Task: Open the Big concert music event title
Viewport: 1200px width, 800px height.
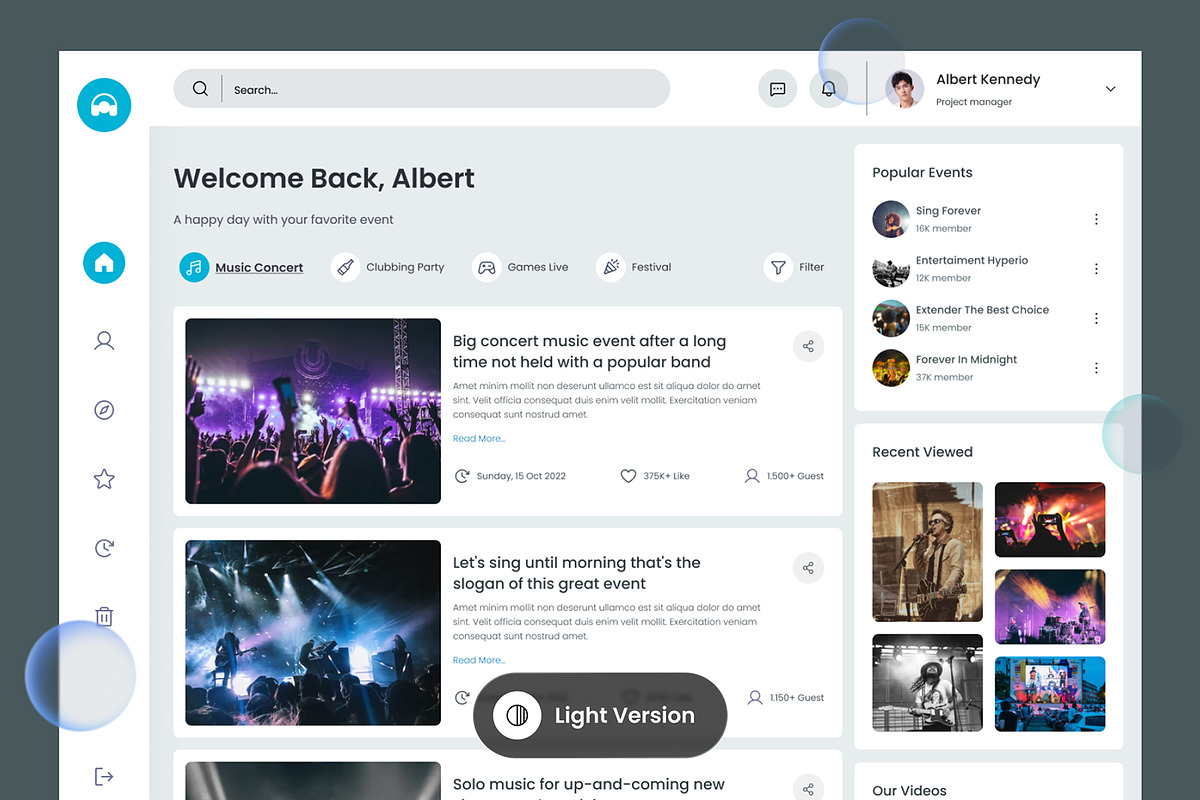Action: [590, 352]
